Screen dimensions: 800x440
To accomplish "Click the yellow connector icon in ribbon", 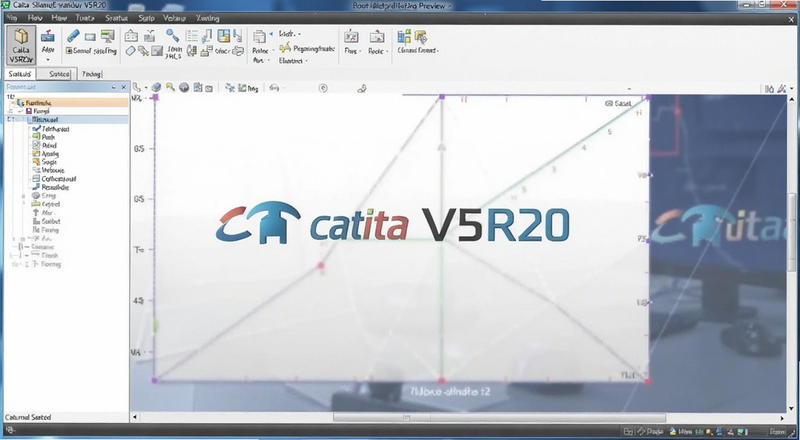I will [285, 48].
